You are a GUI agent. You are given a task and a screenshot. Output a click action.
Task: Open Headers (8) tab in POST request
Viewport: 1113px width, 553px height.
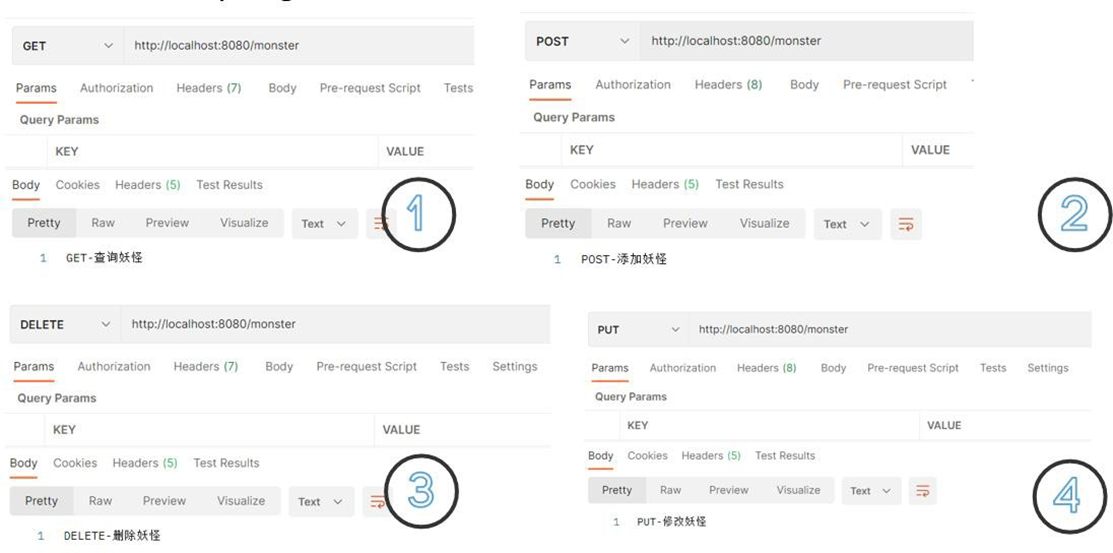point(728,85)
